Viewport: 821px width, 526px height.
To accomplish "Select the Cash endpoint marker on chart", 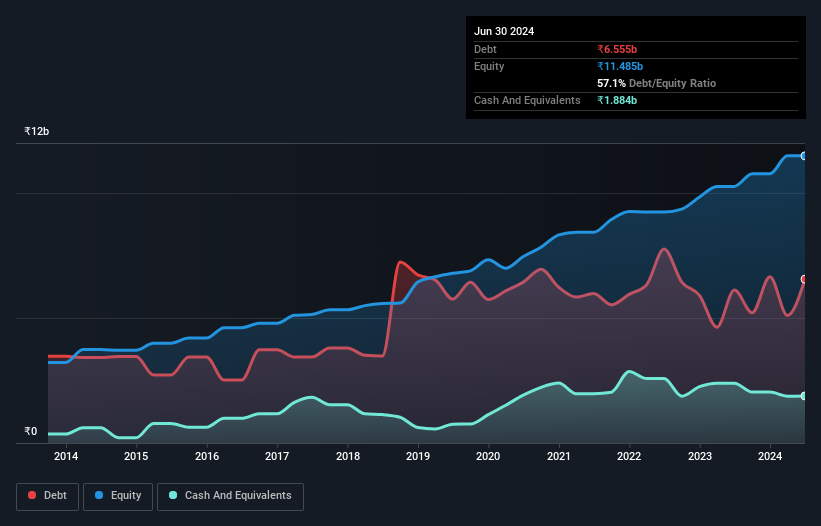I will 804,396.
